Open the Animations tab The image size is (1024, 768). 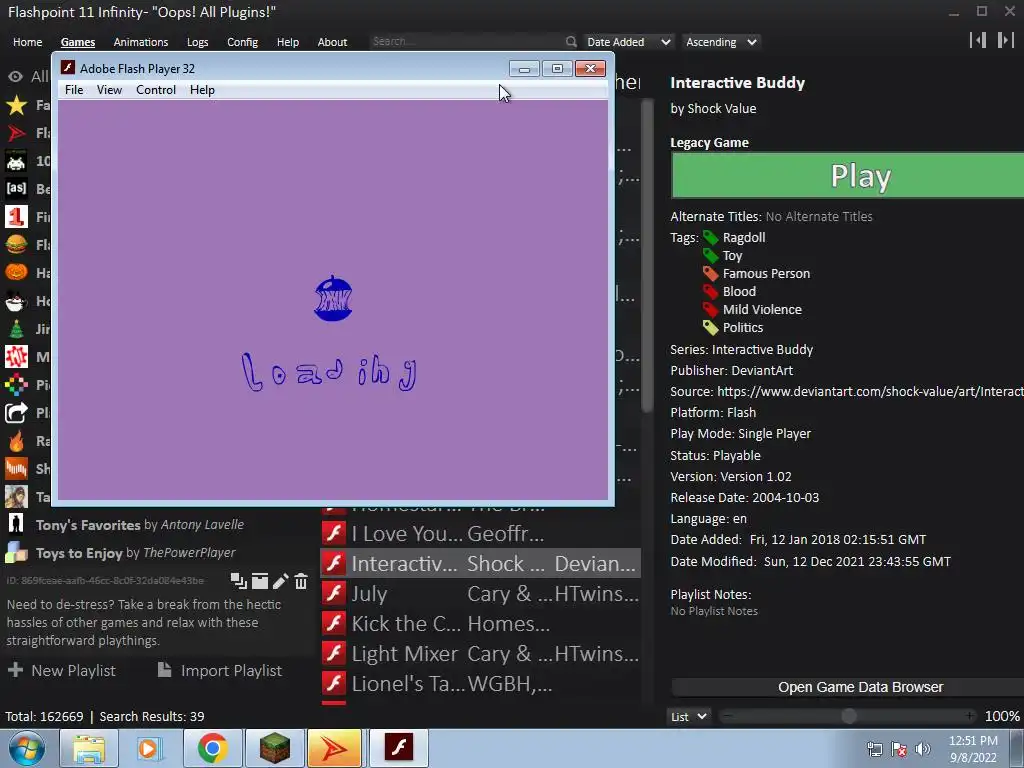140,42
